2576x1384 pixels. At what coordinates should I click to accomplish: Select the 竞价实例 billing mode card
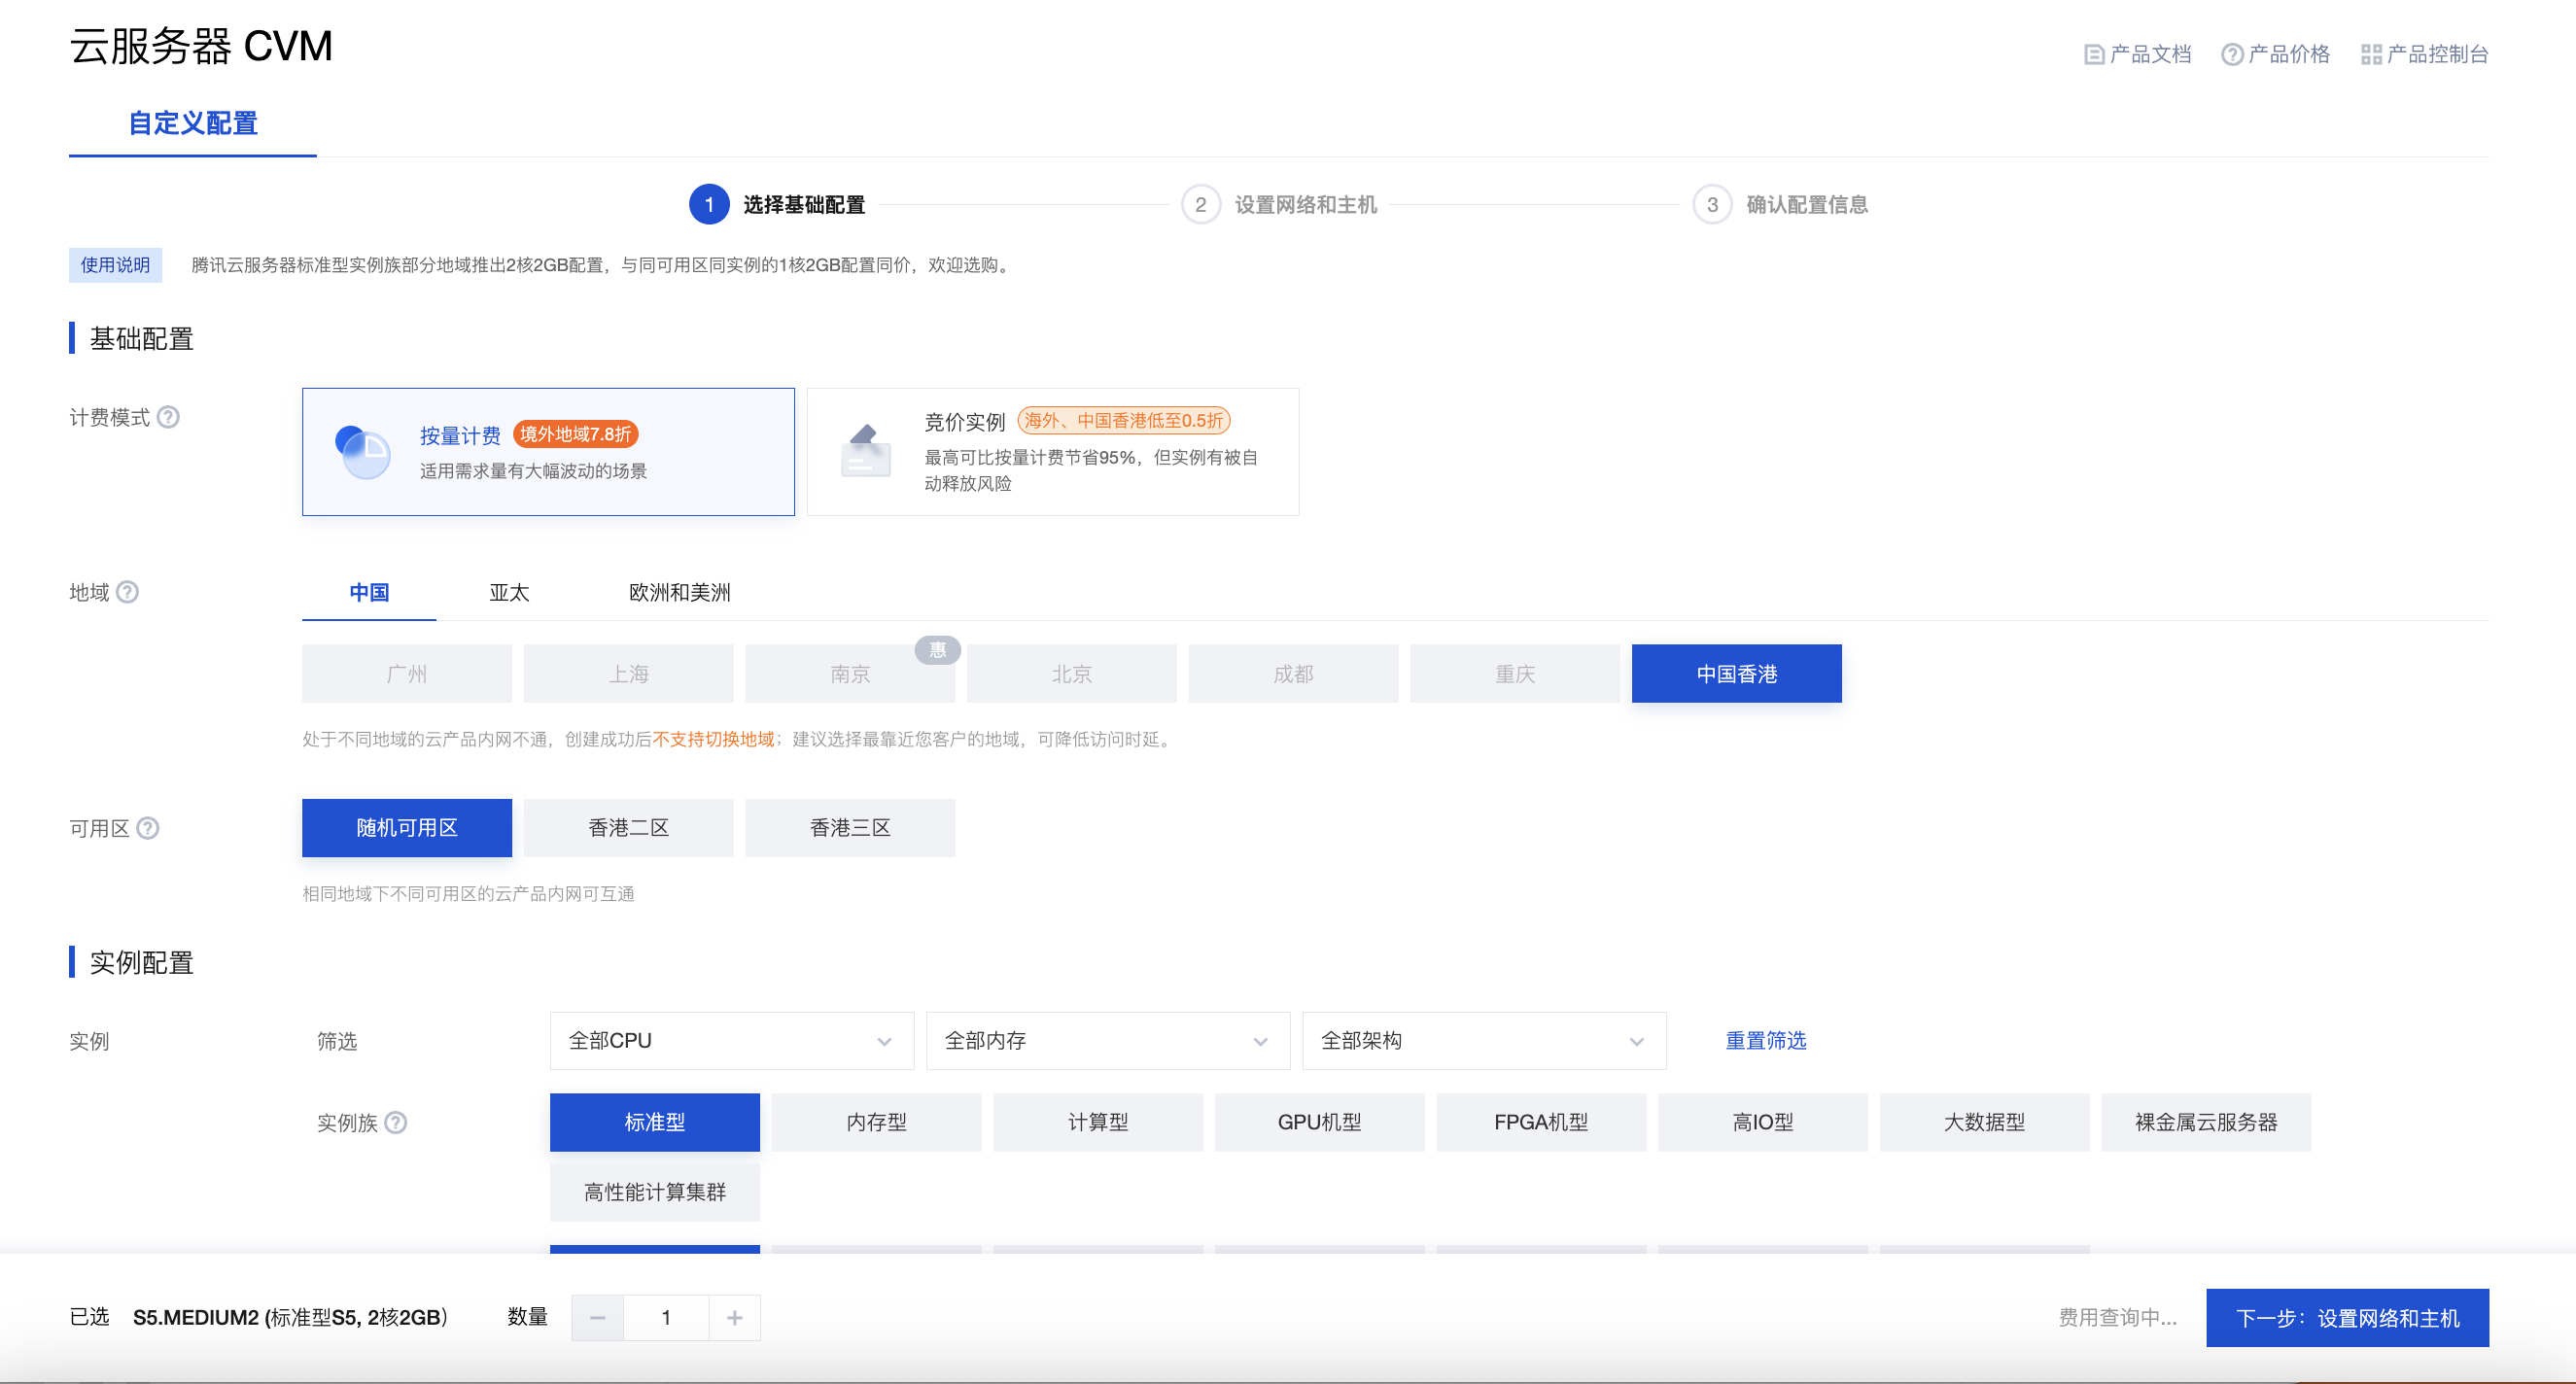1052,452
